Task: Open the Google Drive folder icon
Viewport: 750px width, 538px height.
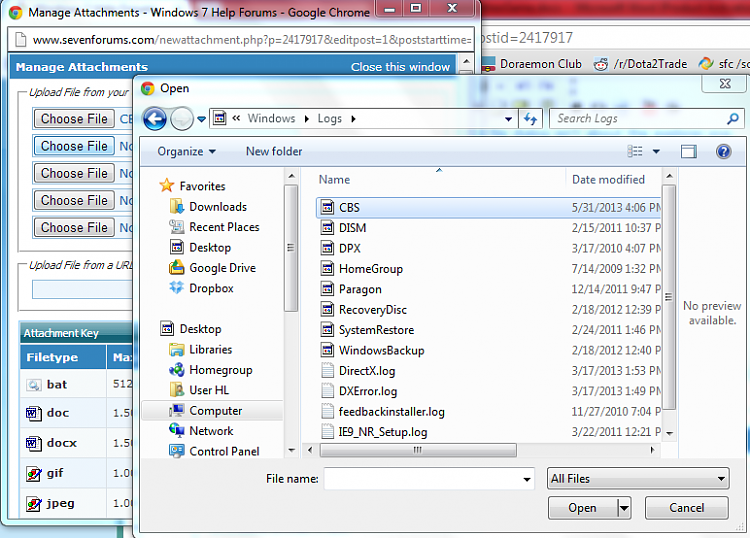Action: [x=176, y=267]
